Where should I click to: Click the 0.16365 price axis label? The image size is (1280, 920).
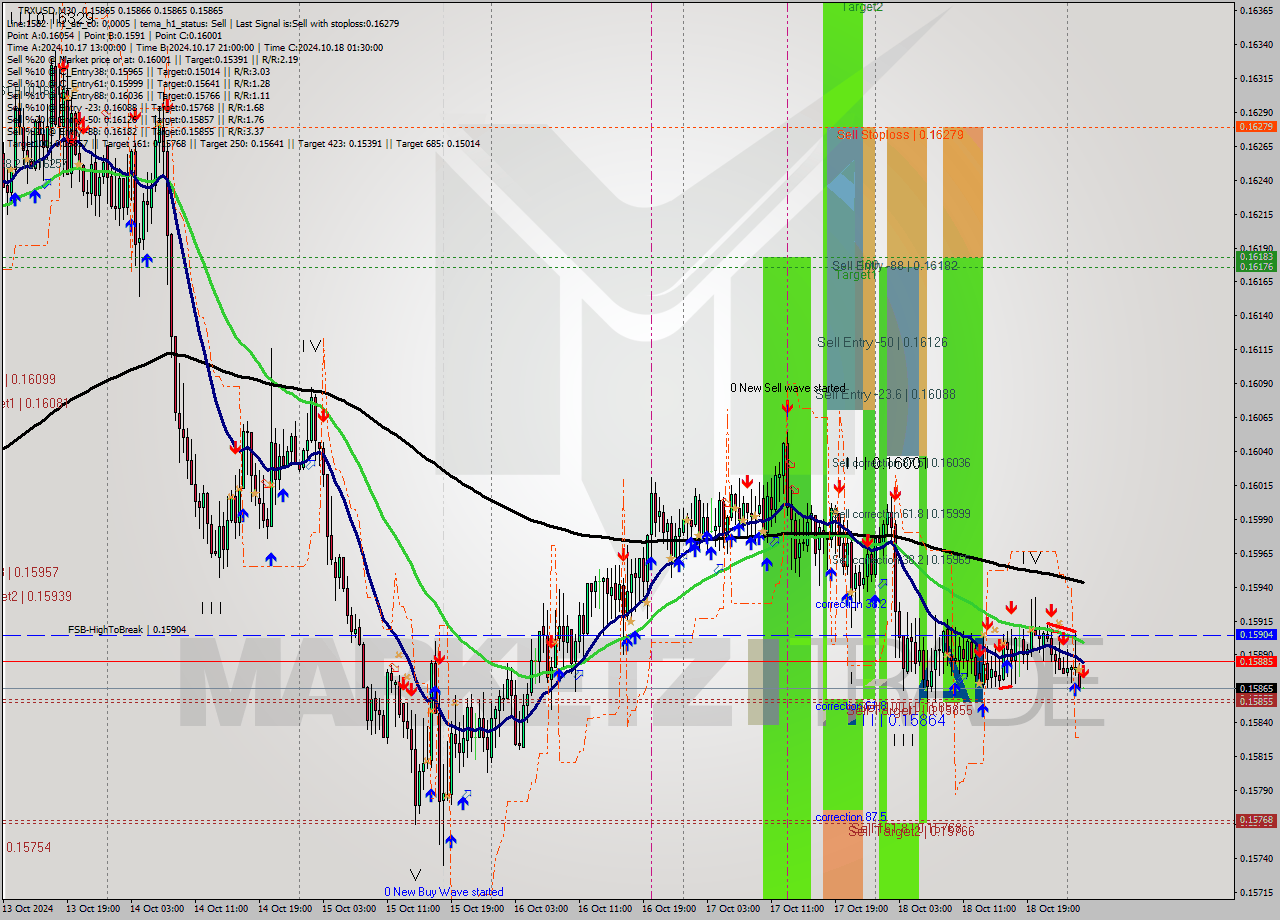click(x=1255, y=10)
